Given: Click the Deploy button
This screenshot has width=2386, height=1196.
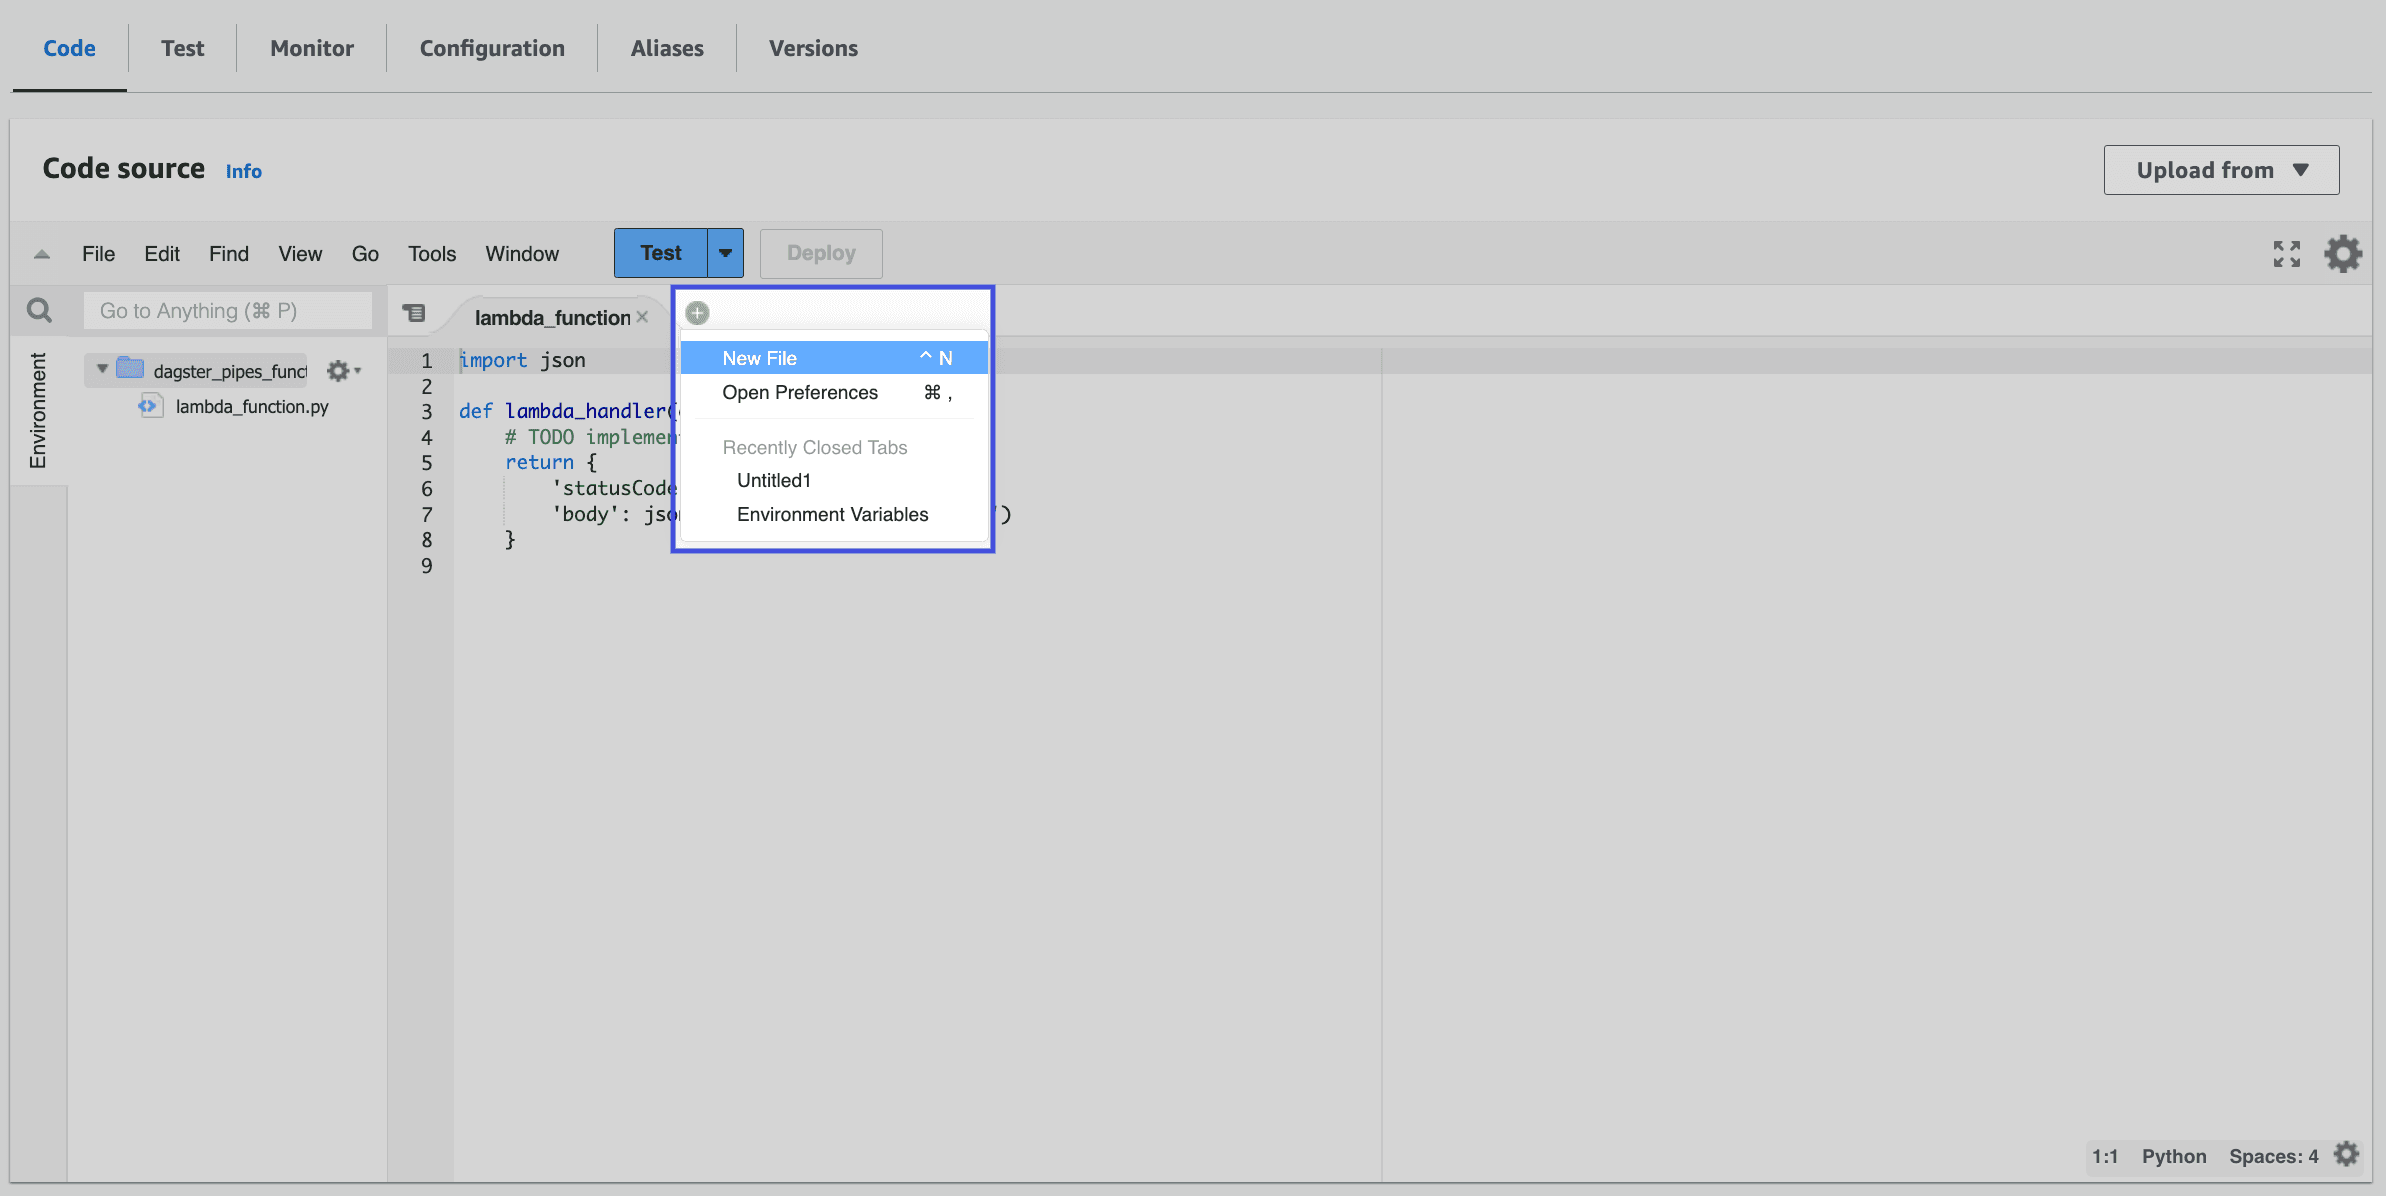Looking at the screenshot, I should tap(820, 253).
